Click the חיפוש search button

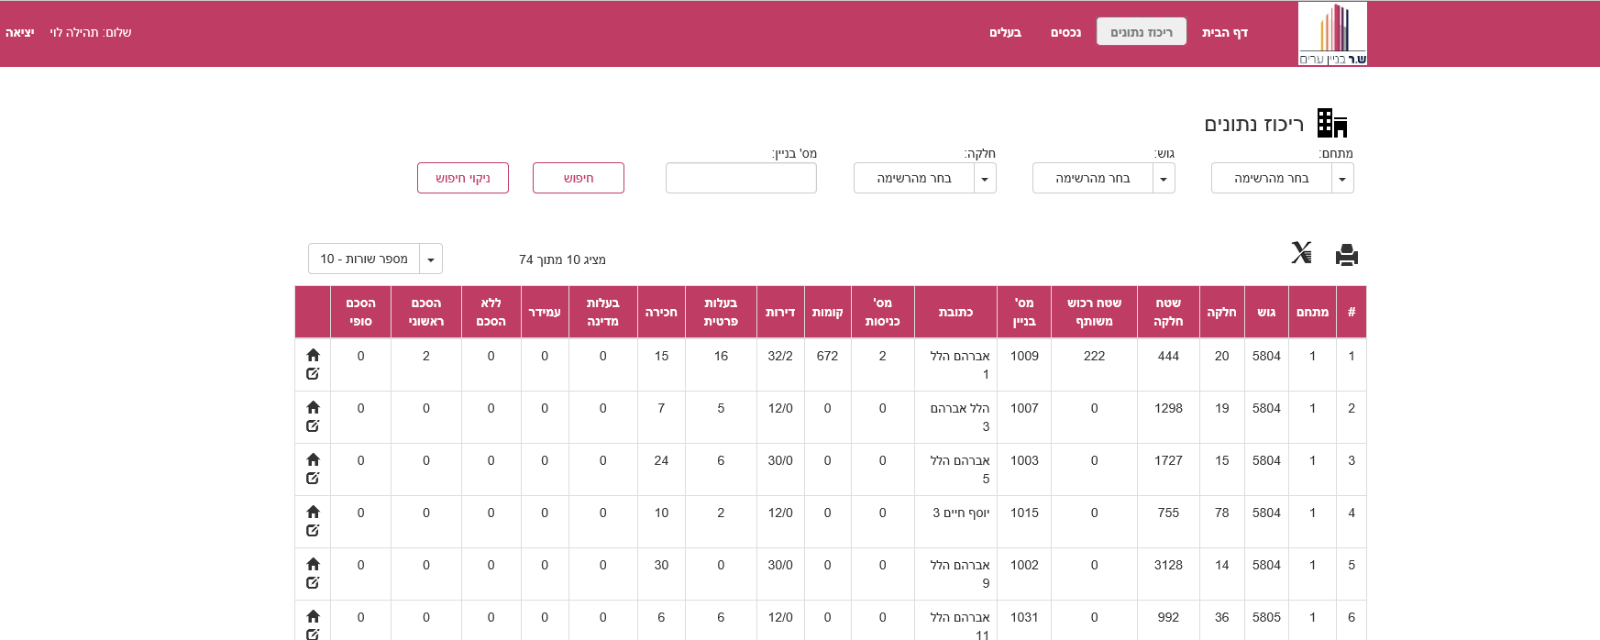(x=578, y=178)
